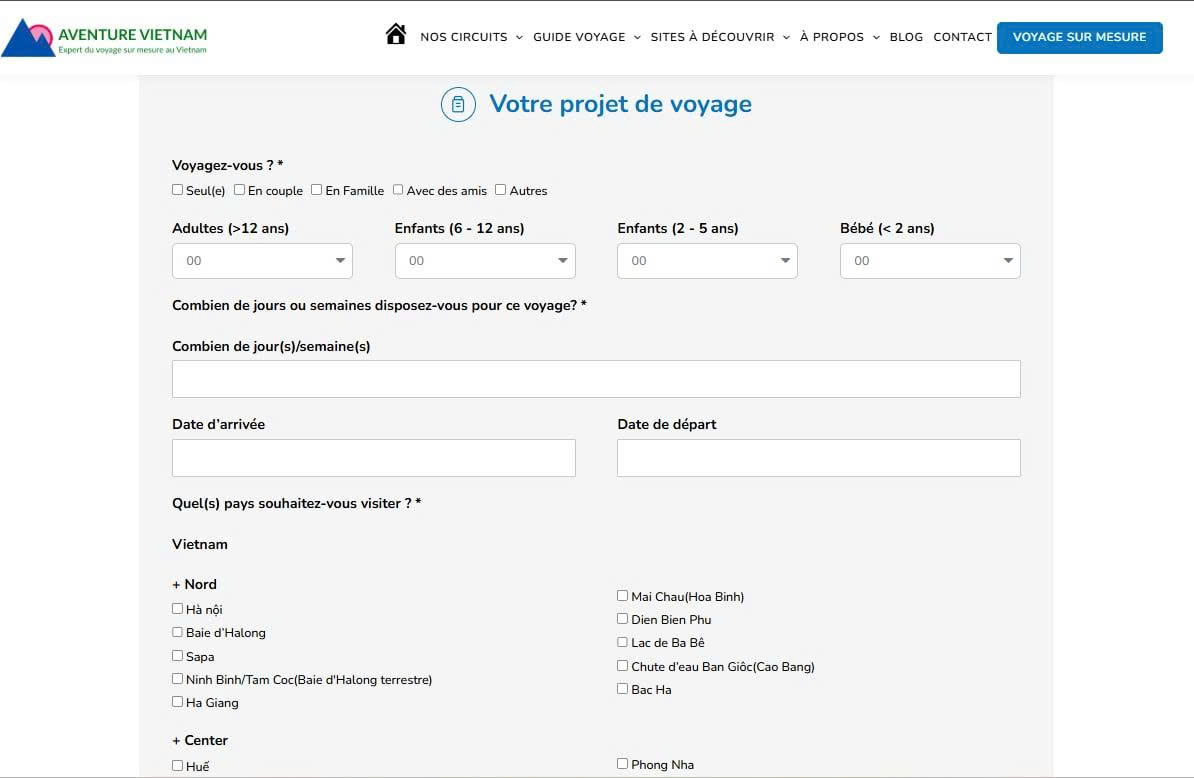Check the Avec des amis option

[397, 190]
